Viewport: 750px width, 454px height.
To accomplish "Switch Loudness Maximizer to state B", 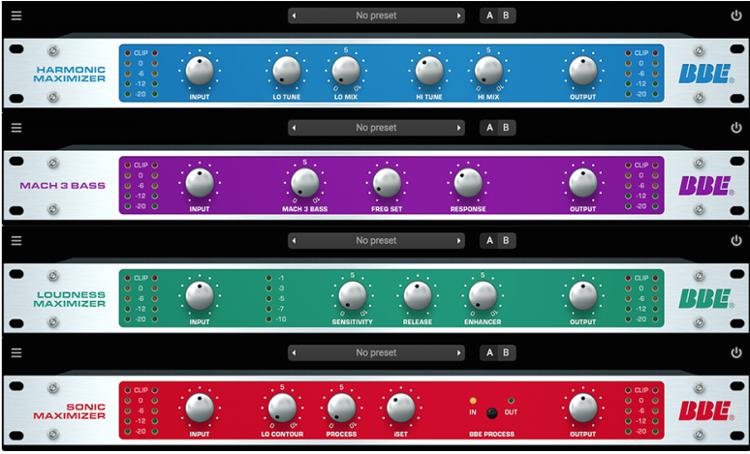I will pyautogui.click(x=506, y=241).
